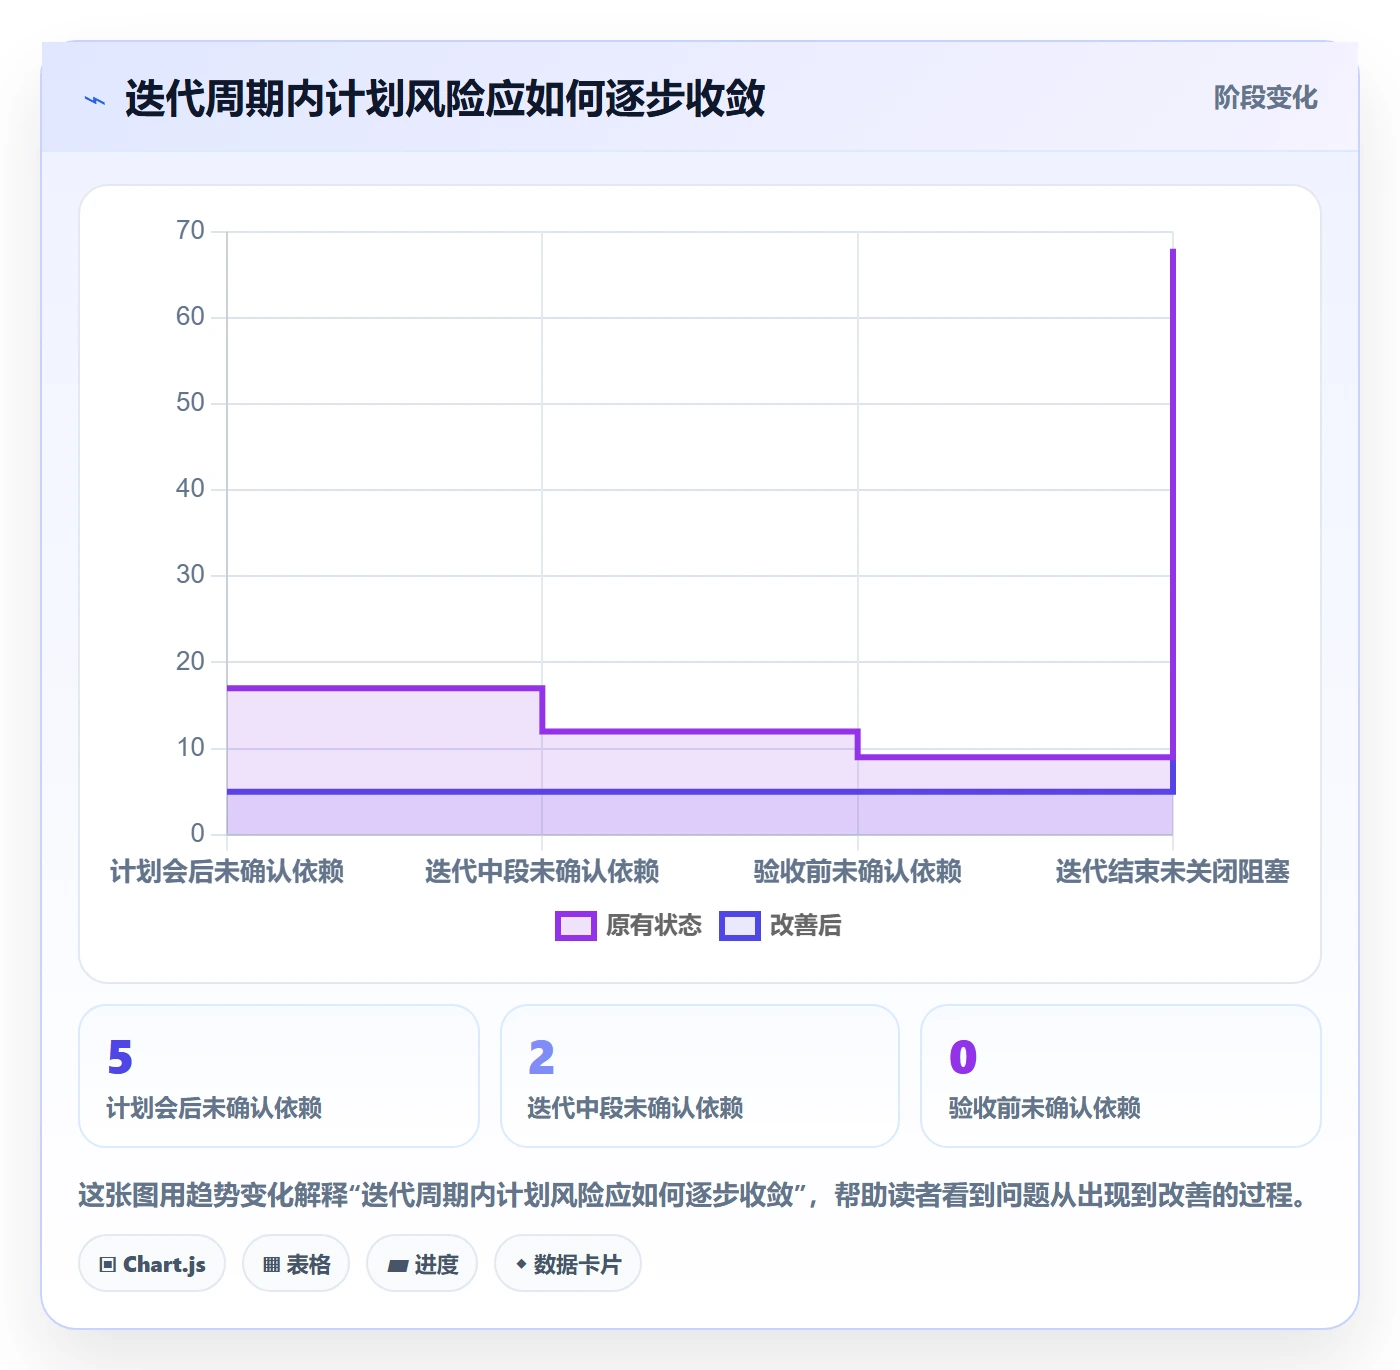Click the x-axis label 计划会后未确认依赖
This screenshot has width=1400, height=1370.
[x=227, y=872]
